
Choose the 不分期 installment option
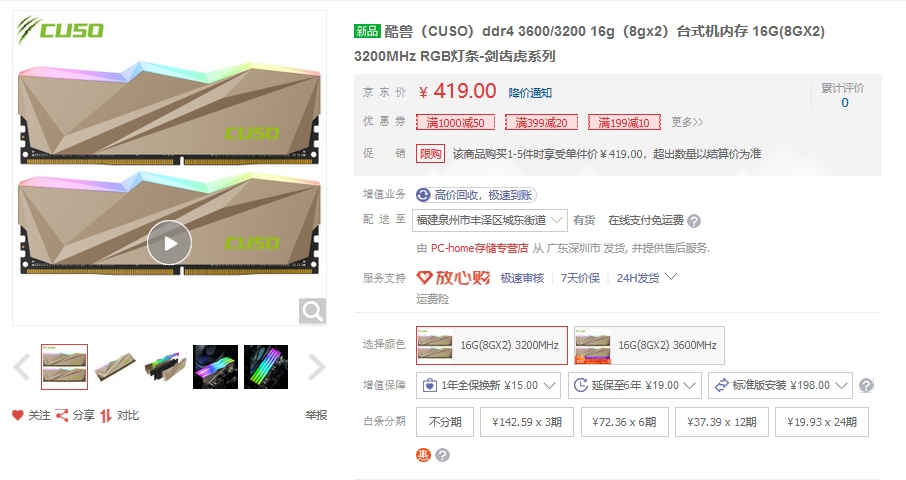click(445, 422)
